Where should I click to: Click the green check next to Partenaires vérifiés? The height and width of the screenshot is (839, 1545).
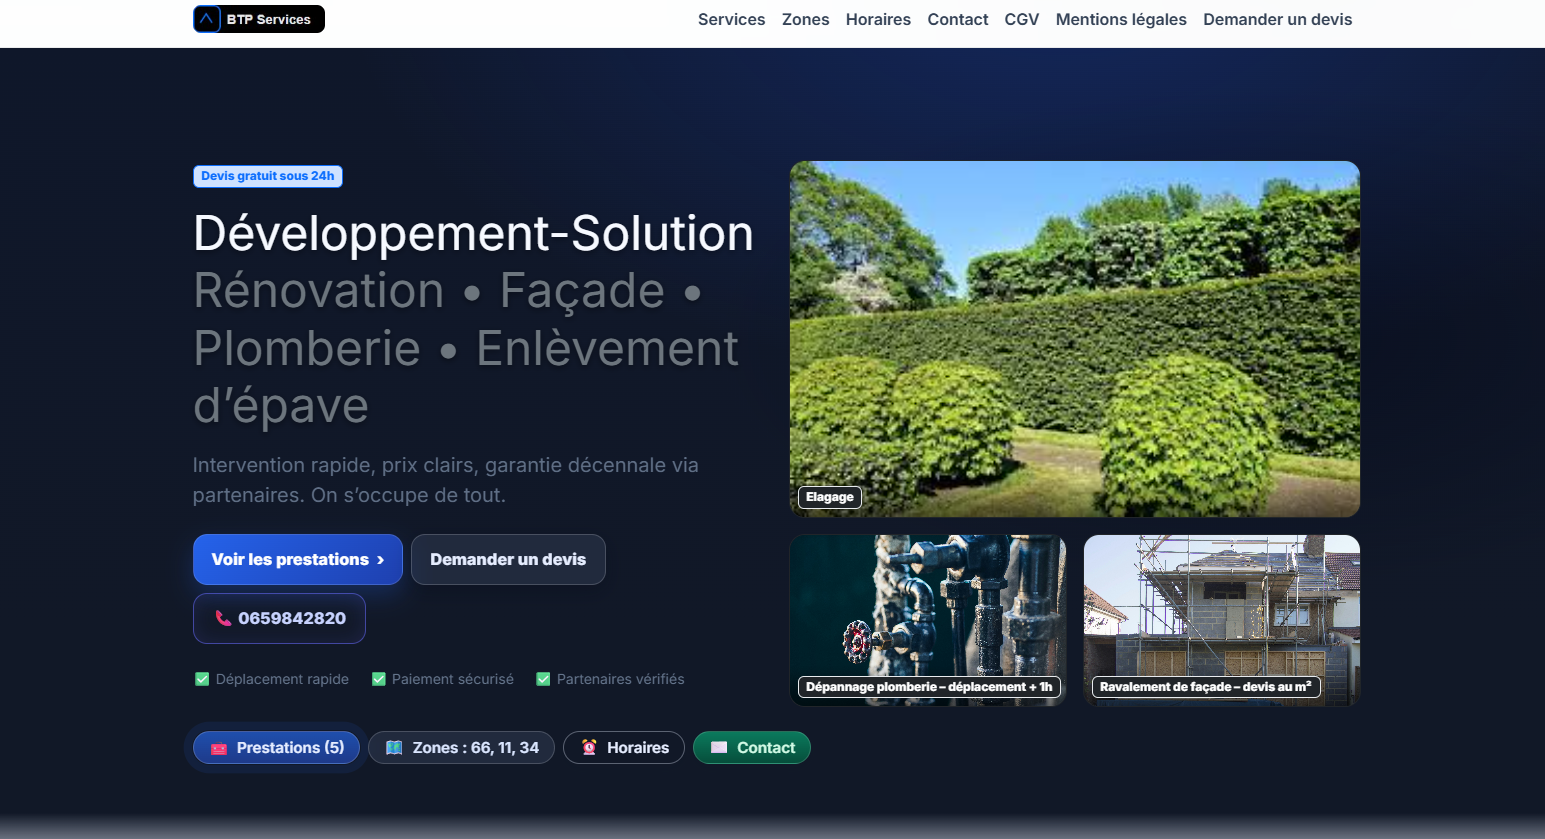point(543,679)
